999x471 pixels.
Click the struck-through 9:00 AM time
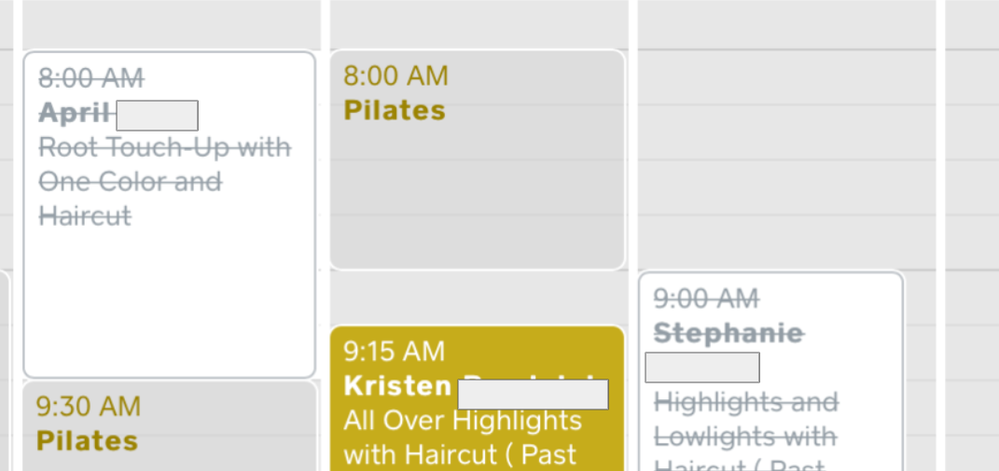coord(706,298)
